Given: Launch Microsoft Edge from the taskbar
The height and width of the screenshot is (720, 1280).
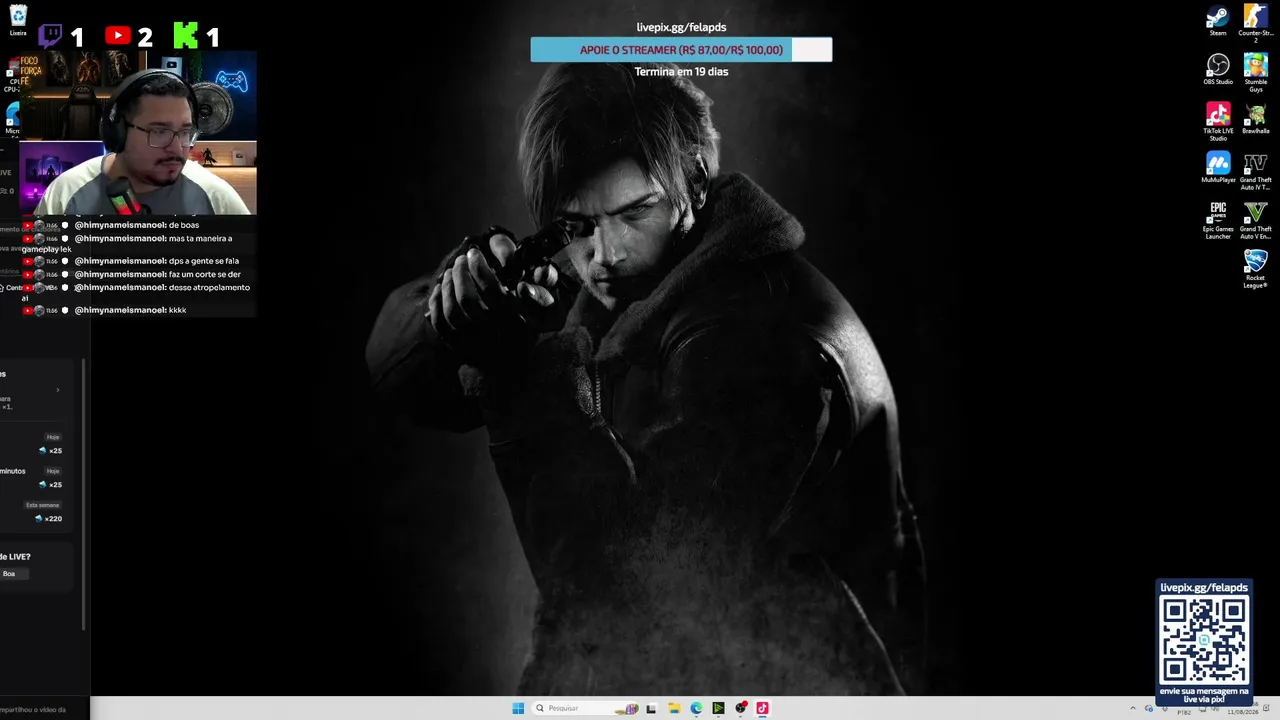Looking at the screenshot, I should 696,708.
